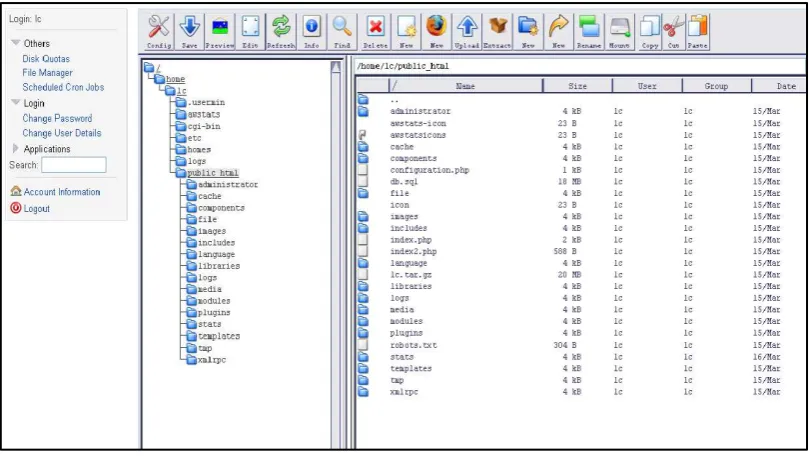Image resolution: width=809 pixels, height=456 pixels.
Task: Click parent directory ".." entry
Action: click(394, 101)
